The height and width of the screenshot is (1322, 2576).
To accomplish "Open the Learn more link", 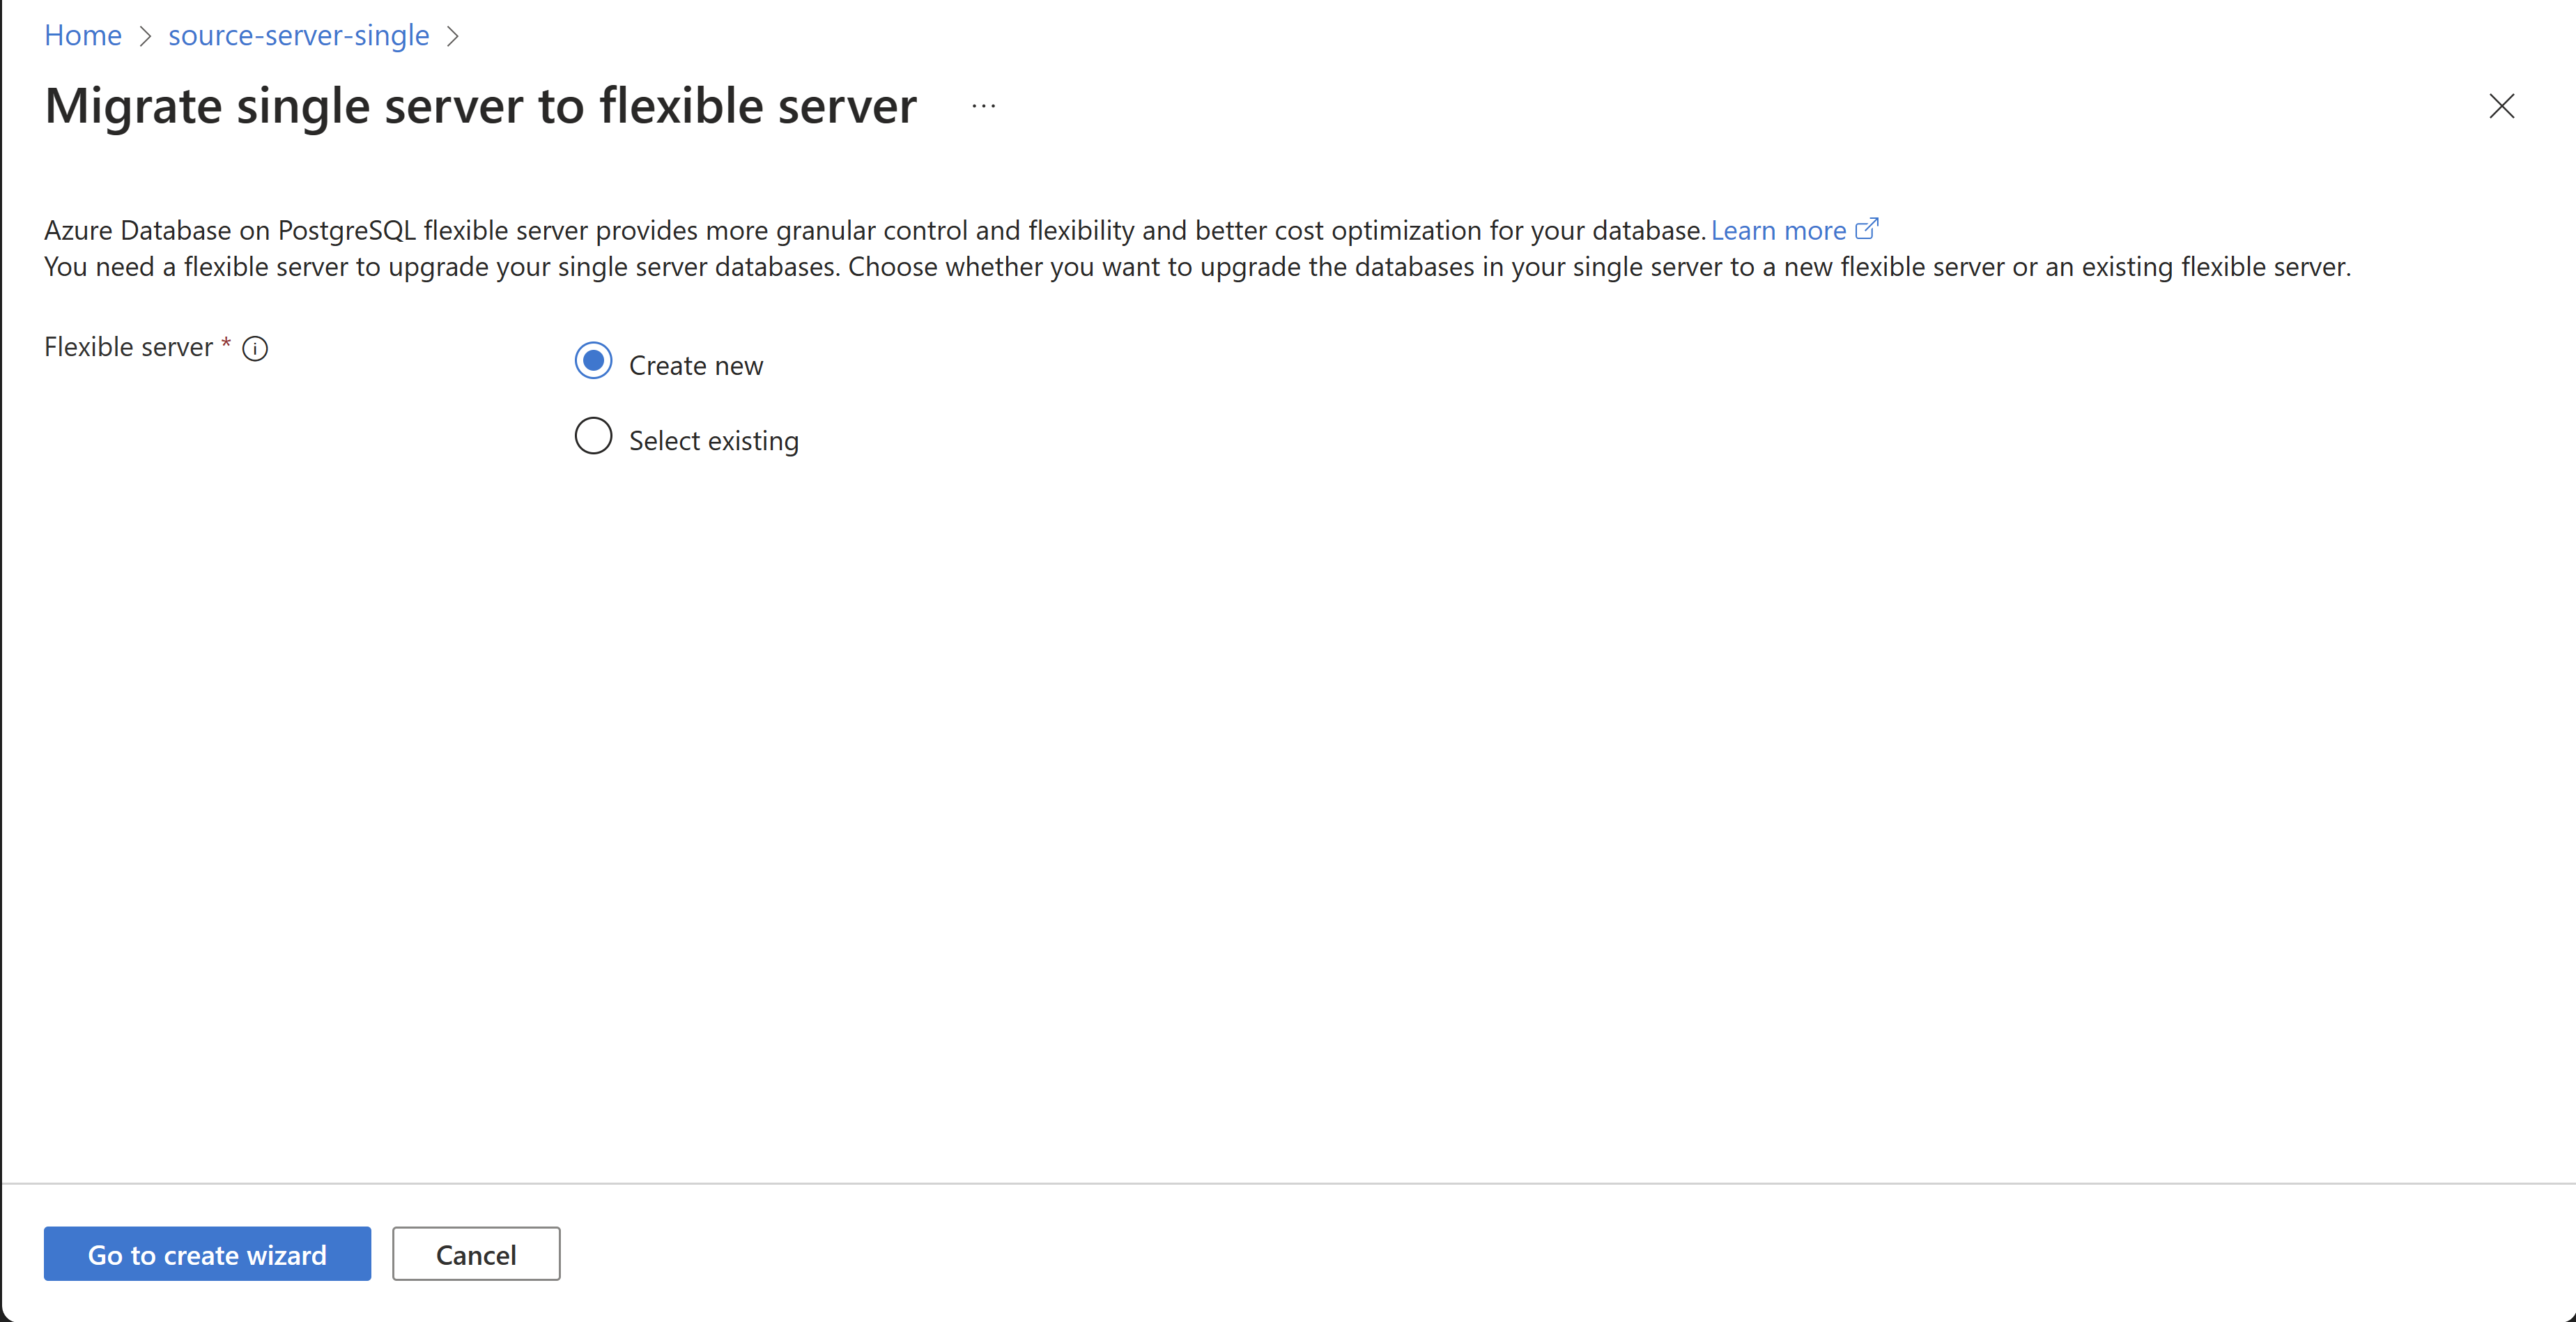I will [1777, 230].
